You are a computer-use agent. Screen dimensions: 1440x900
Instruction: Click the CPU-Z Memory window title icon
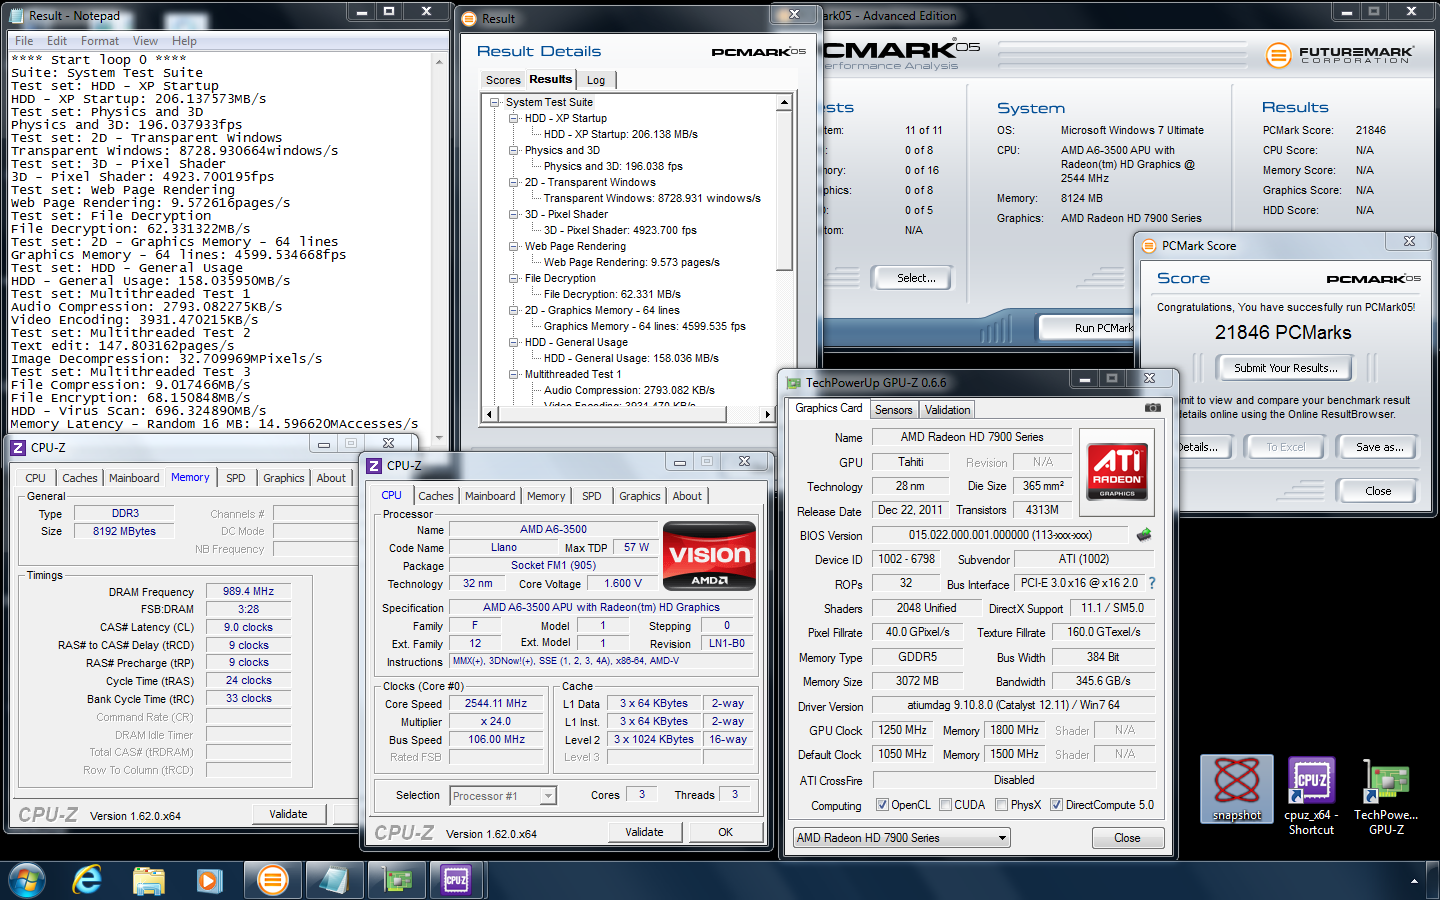coord(18,447)
